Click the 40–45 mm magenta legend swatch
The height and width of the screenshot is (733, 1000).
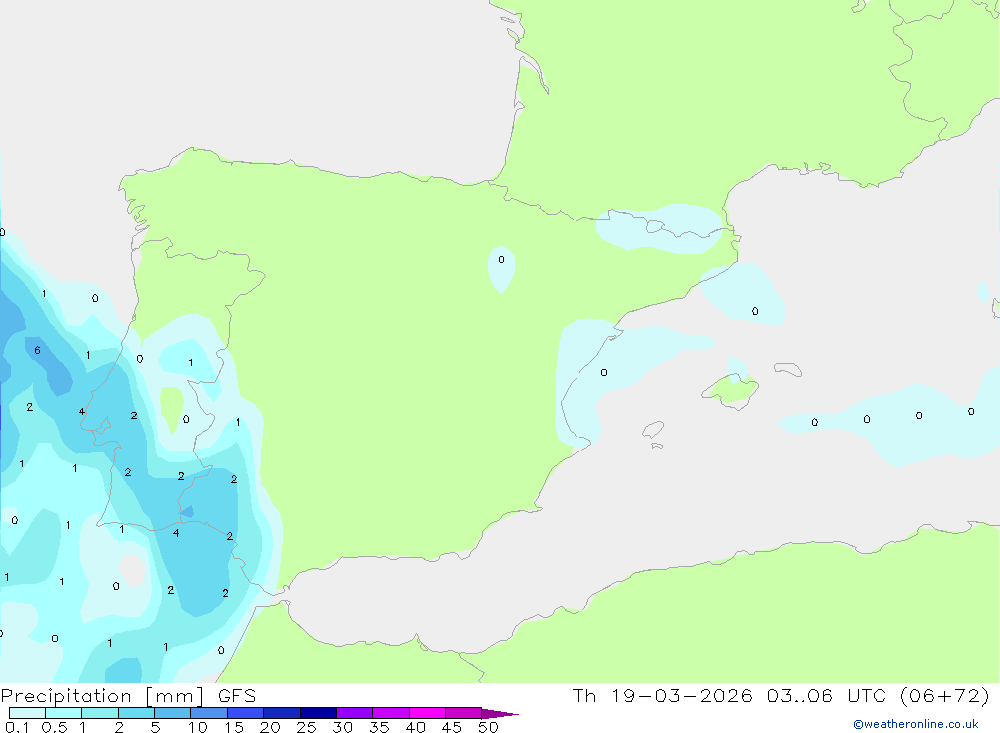click(x=427, y=713)
